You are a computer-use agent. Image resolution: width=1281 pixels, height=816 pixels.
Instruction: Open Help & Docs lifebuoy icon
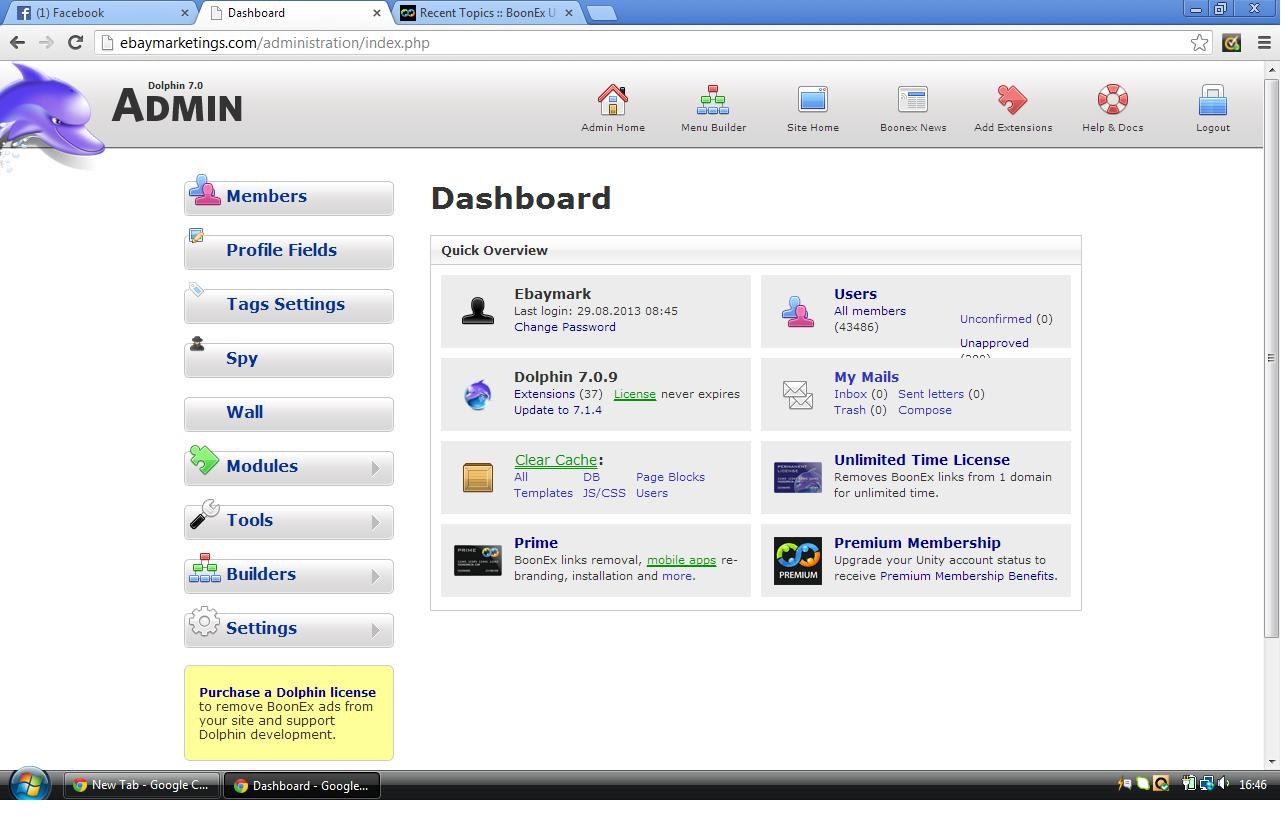(1112, 100)
